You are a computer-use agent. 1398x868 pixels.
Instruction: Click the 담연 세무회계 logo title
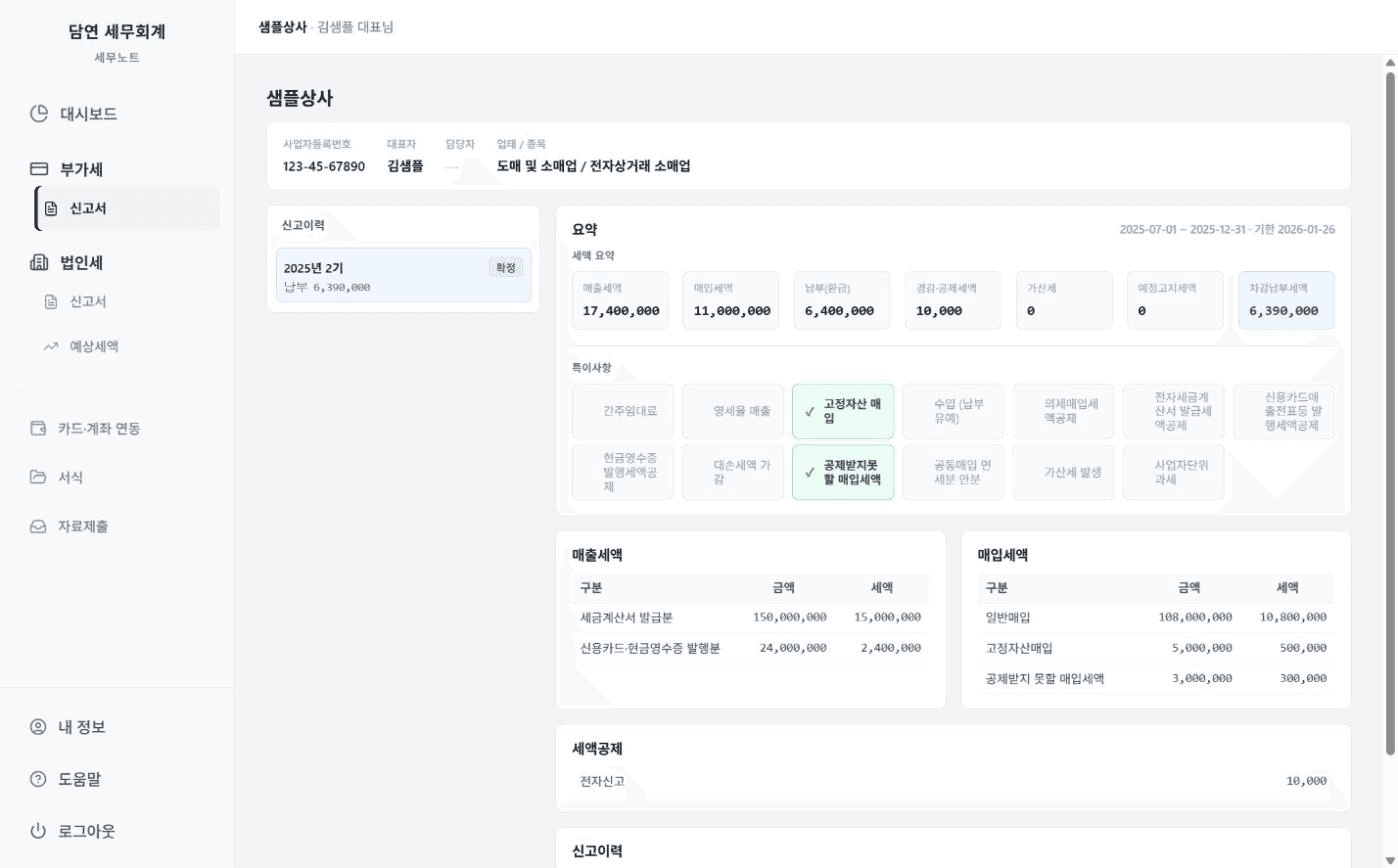(x=117, y=32)
